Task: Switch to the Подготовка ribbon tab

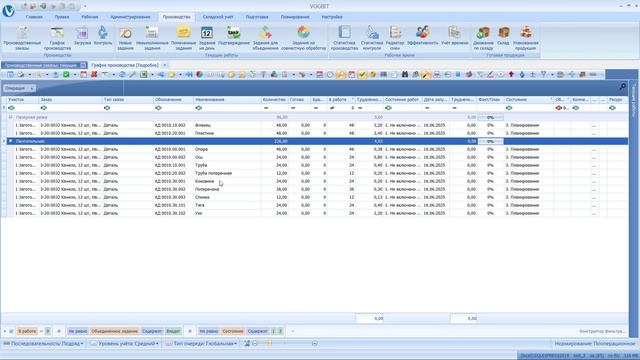Action: click(x=257, y=17)
